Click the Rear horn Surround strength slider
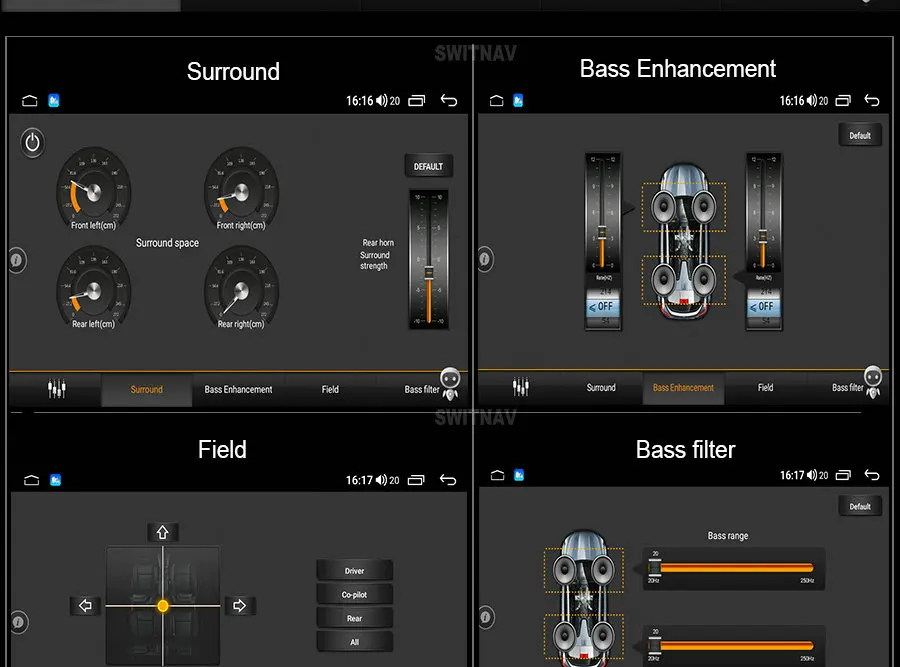The image size is (900, 667). (x=429, y=259)
